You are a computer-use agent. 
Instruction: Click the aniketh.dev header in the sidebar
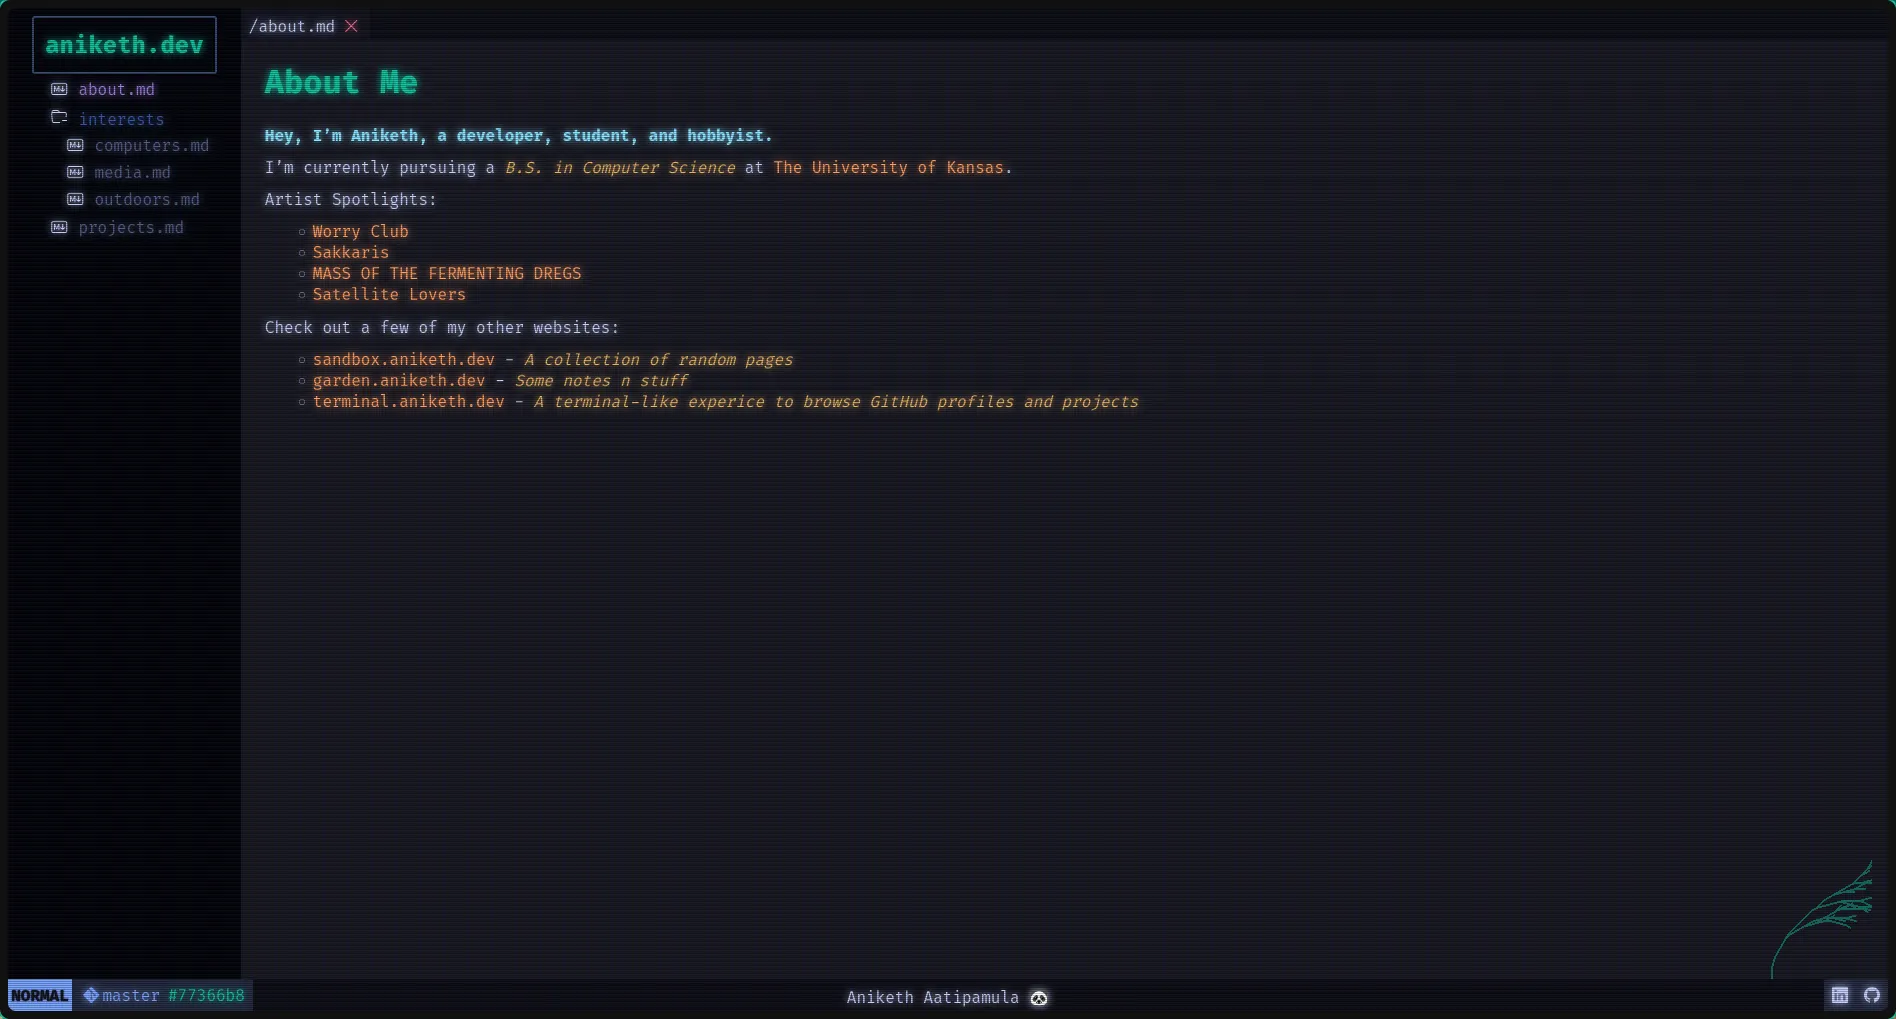[x=124, y=44]
